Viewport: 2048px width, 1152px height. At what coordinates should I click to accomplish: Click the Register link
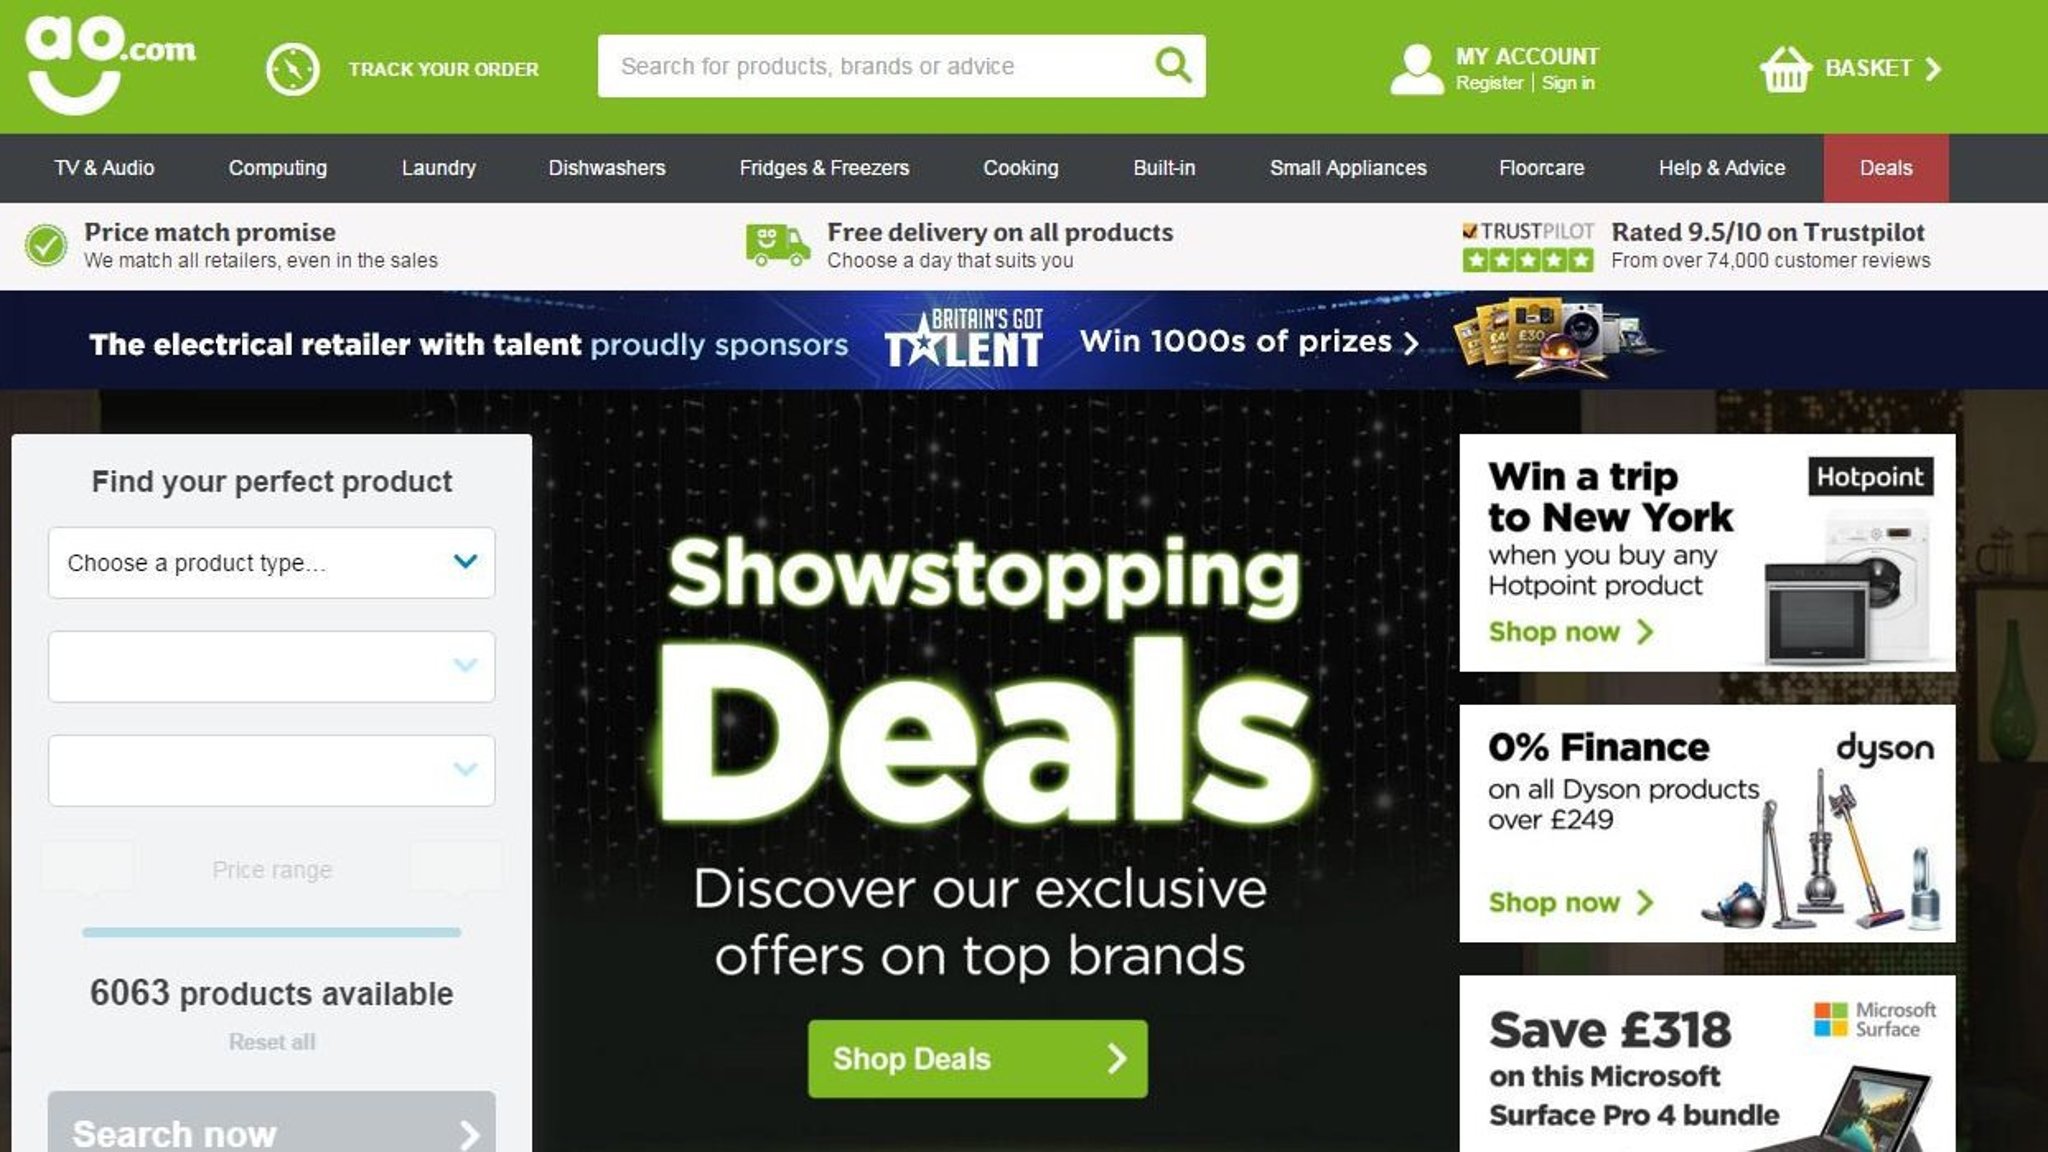1489,83
